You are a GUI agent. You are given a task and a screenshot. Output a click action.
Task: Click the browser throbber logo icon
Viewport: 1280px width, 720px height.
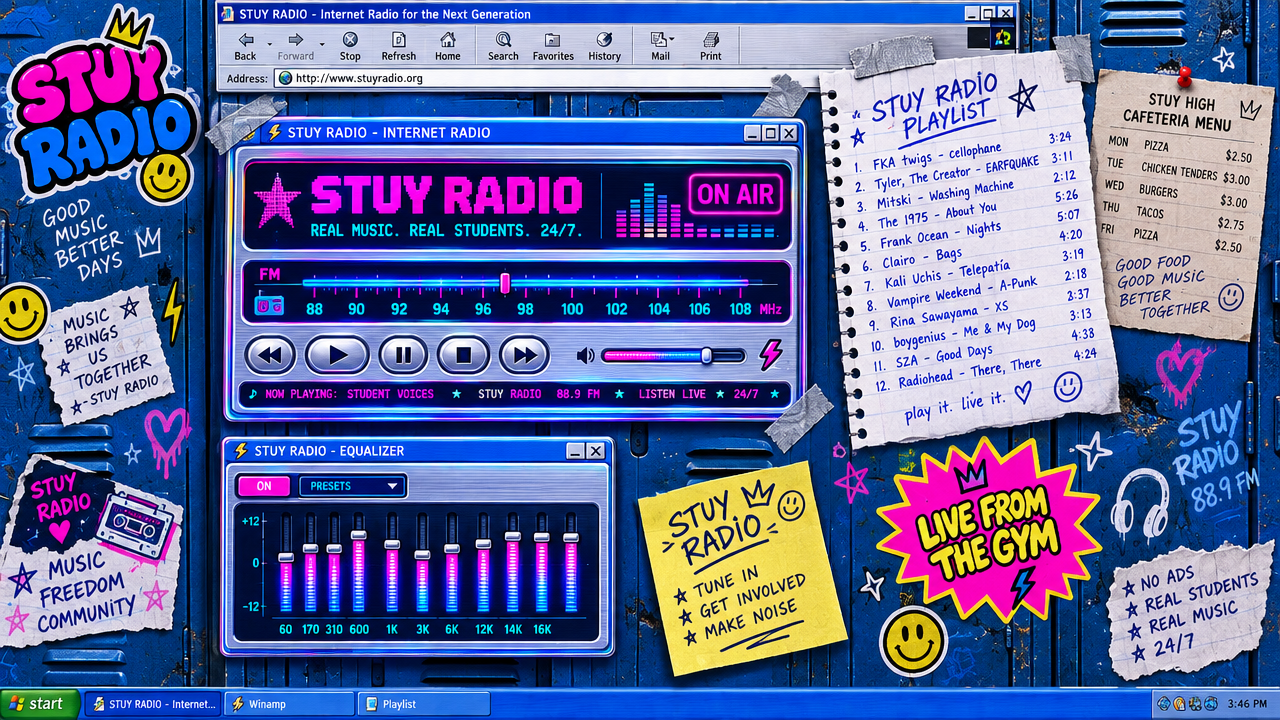point(1002,38)
